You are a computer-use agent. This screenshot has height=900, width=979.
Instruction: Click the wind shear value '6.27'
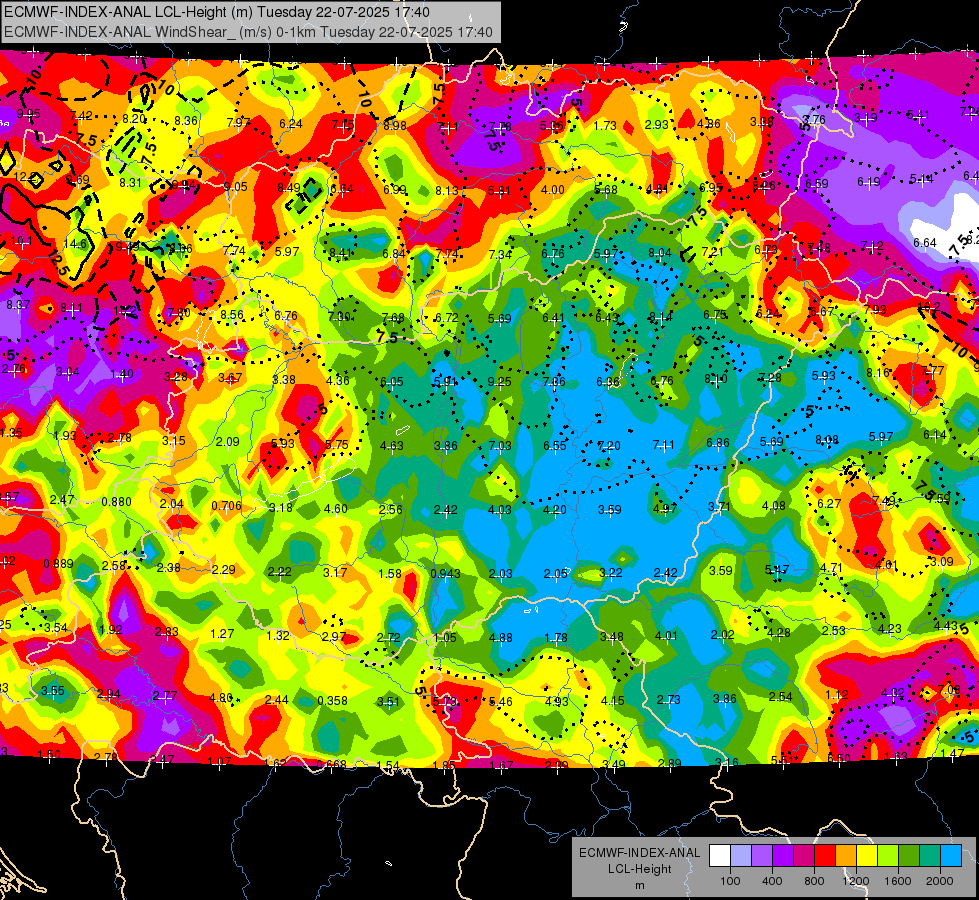(829, 503)
